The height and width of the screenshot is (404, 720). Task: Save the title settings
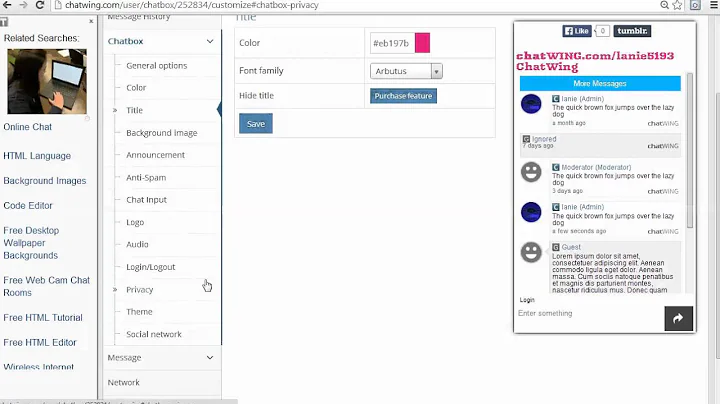(x=256, y=123)
